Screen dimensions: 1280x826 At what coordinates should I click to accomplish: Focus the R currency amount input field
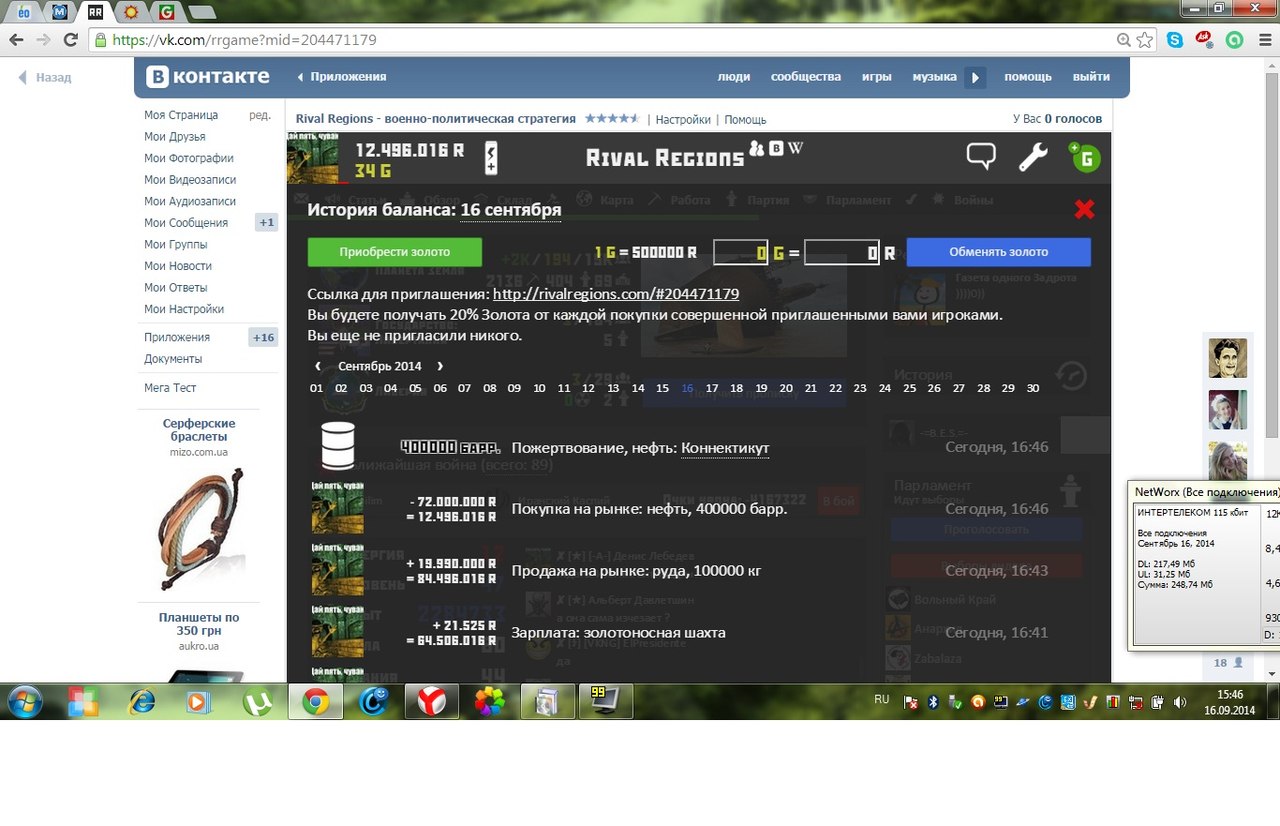click(842, 252)
